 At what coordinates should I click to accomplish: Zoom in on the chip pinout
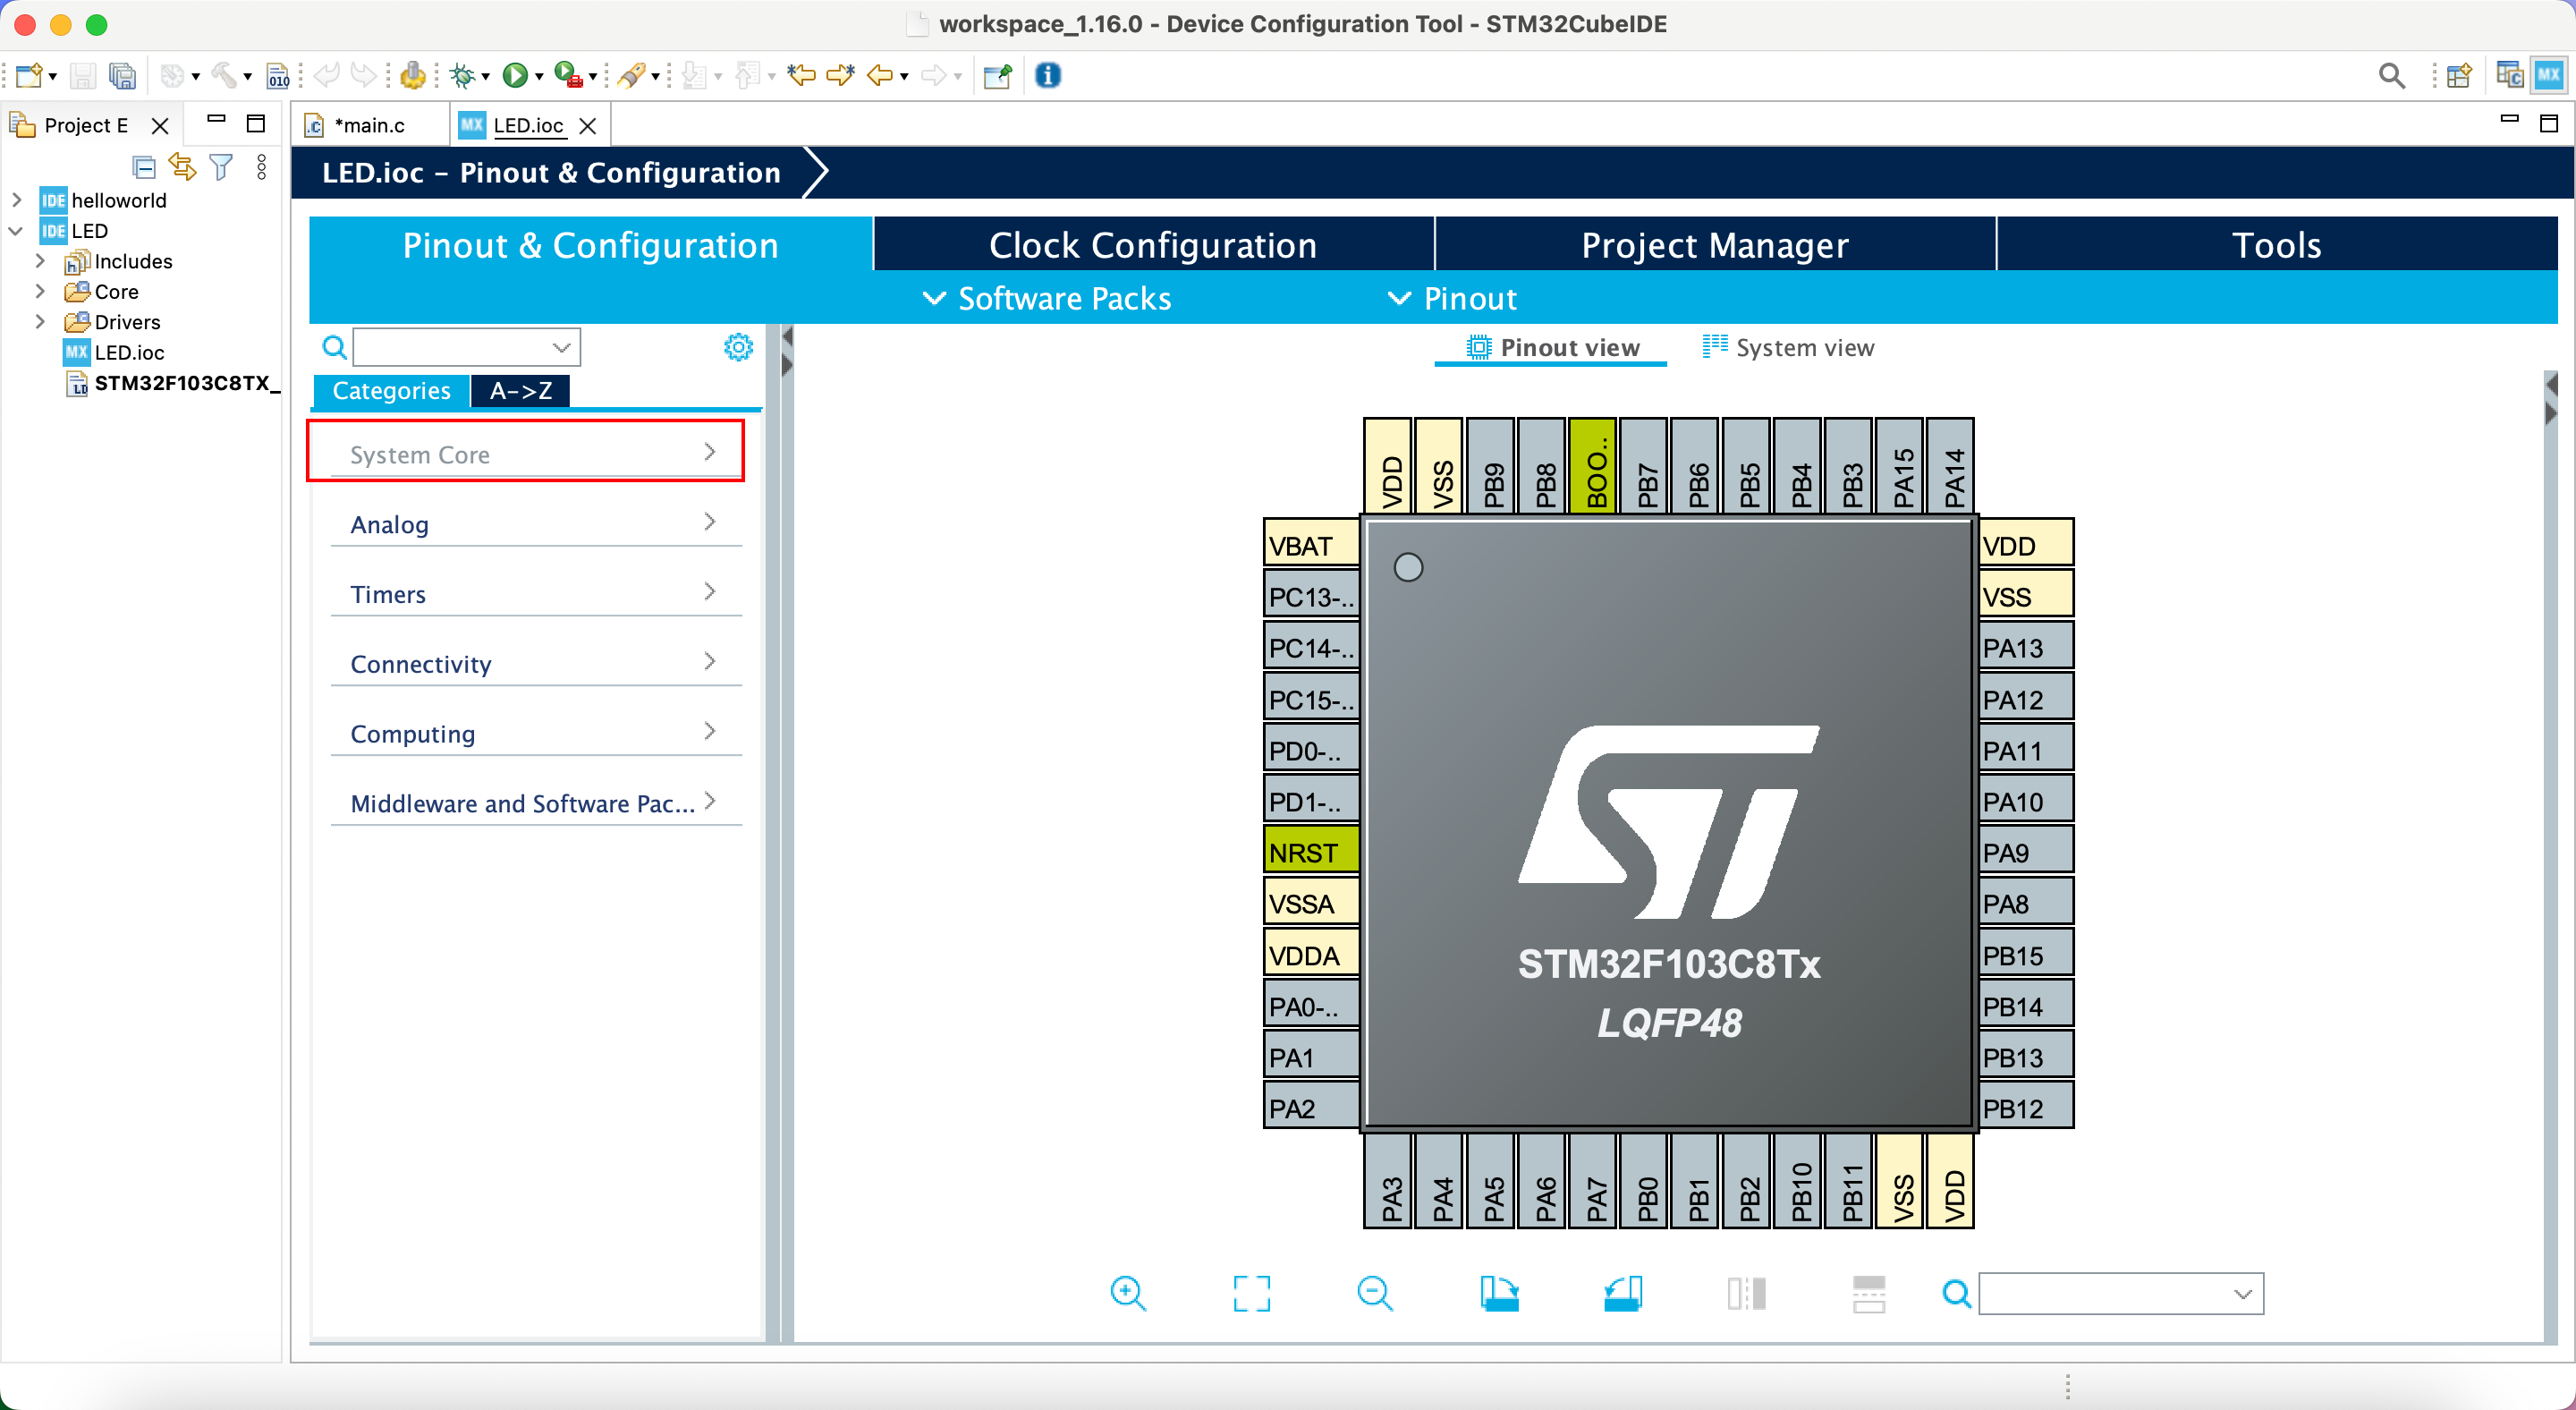point(1128,1294)
